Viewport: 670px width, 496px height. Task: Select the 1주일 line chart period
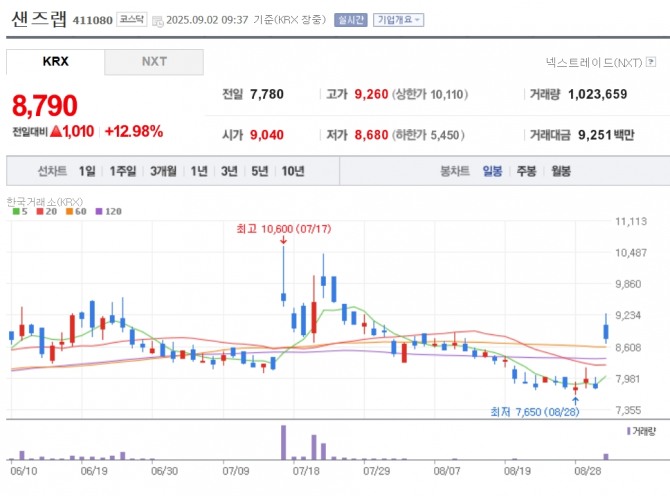[x=123, y=171]
